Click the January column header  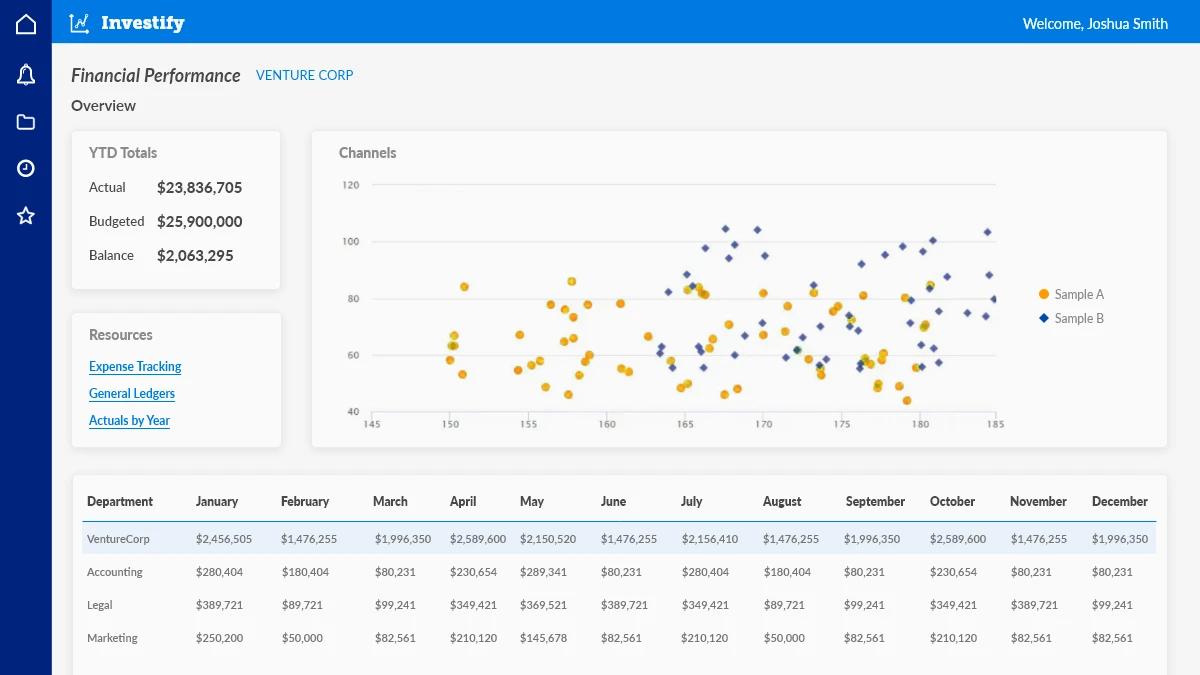point(217,501)
